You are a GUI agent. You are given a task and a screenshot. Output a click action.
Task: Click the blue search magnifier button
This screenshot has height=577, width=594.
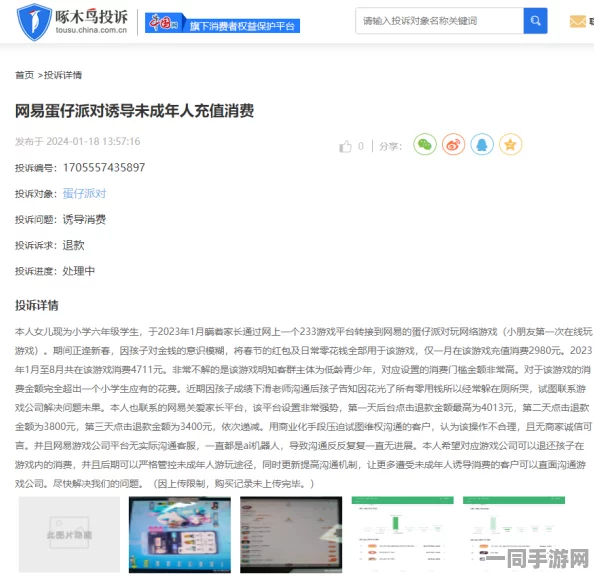coord(535,21)
